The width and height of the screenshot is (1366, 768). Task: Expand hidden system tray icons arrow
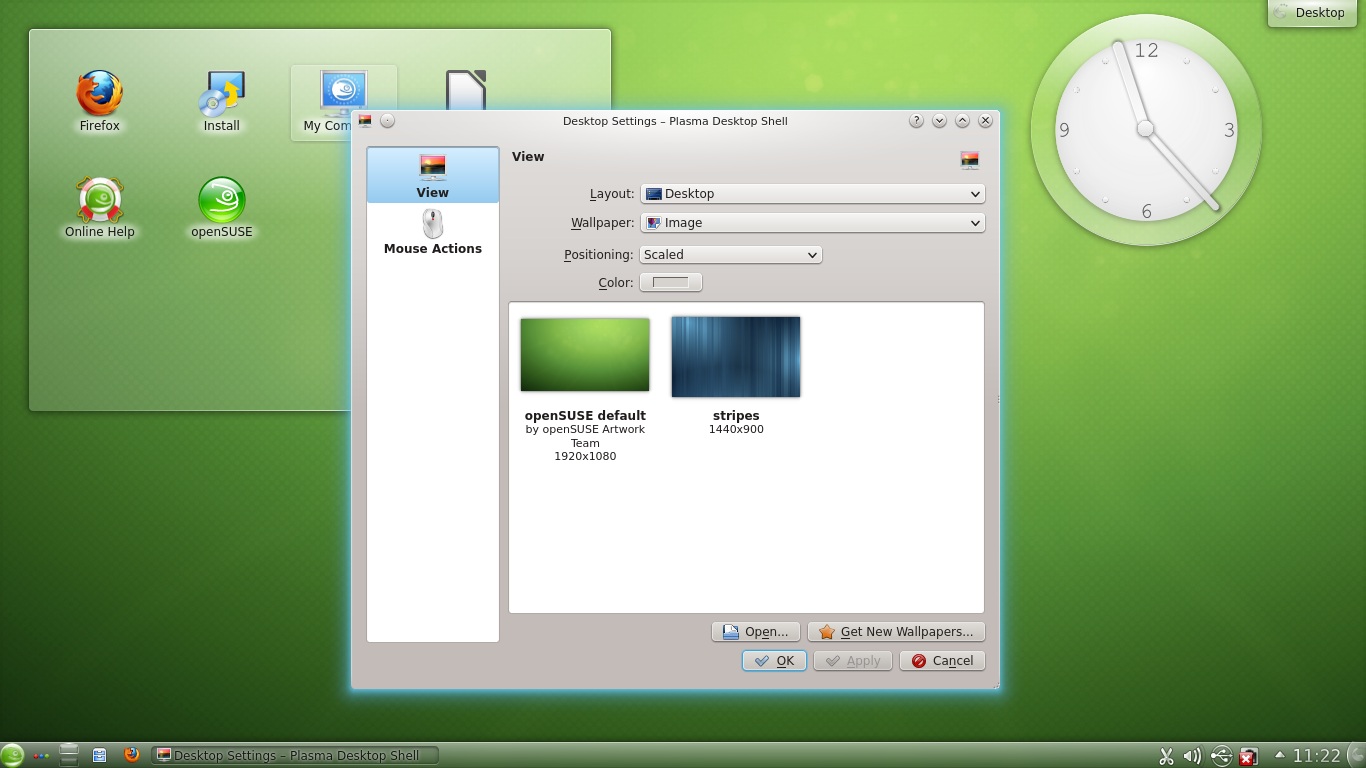coord(1279,755)
